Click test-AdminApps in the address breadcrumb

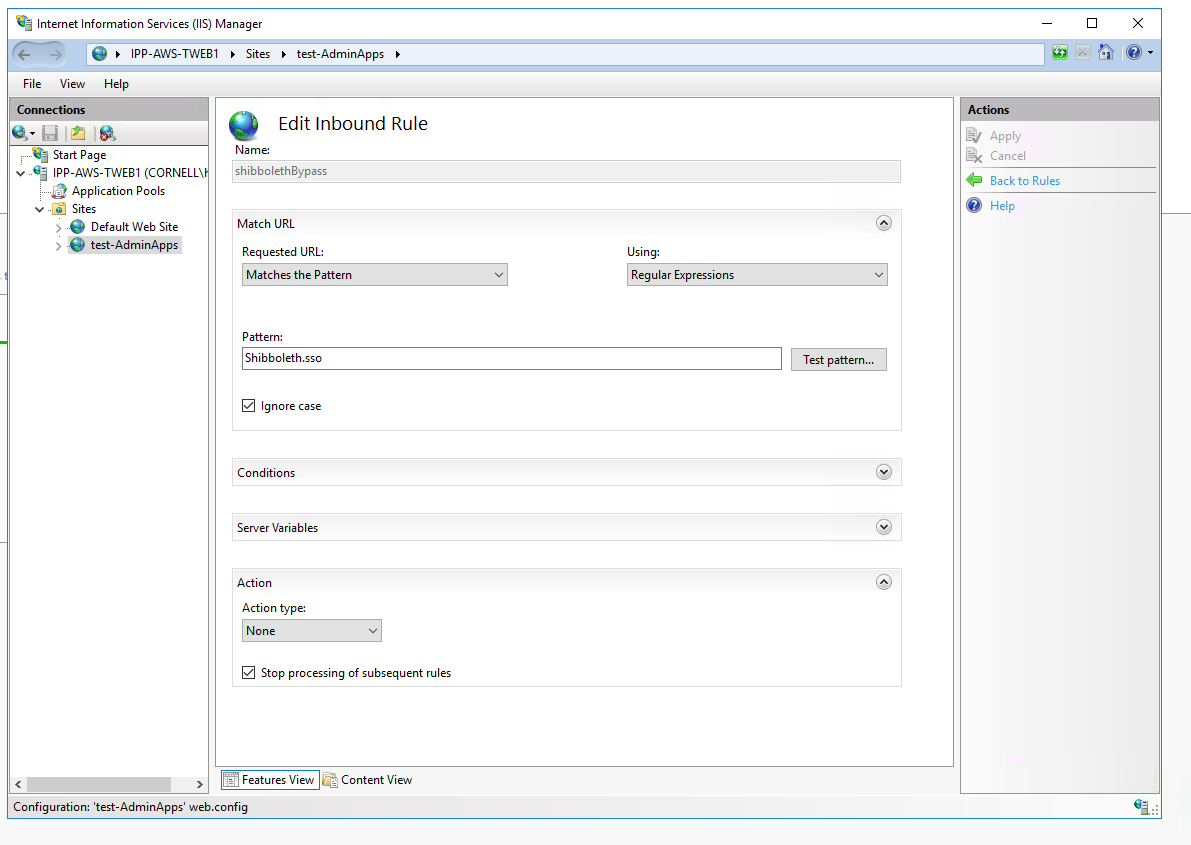pyautogui.click(x=340, y=54)
